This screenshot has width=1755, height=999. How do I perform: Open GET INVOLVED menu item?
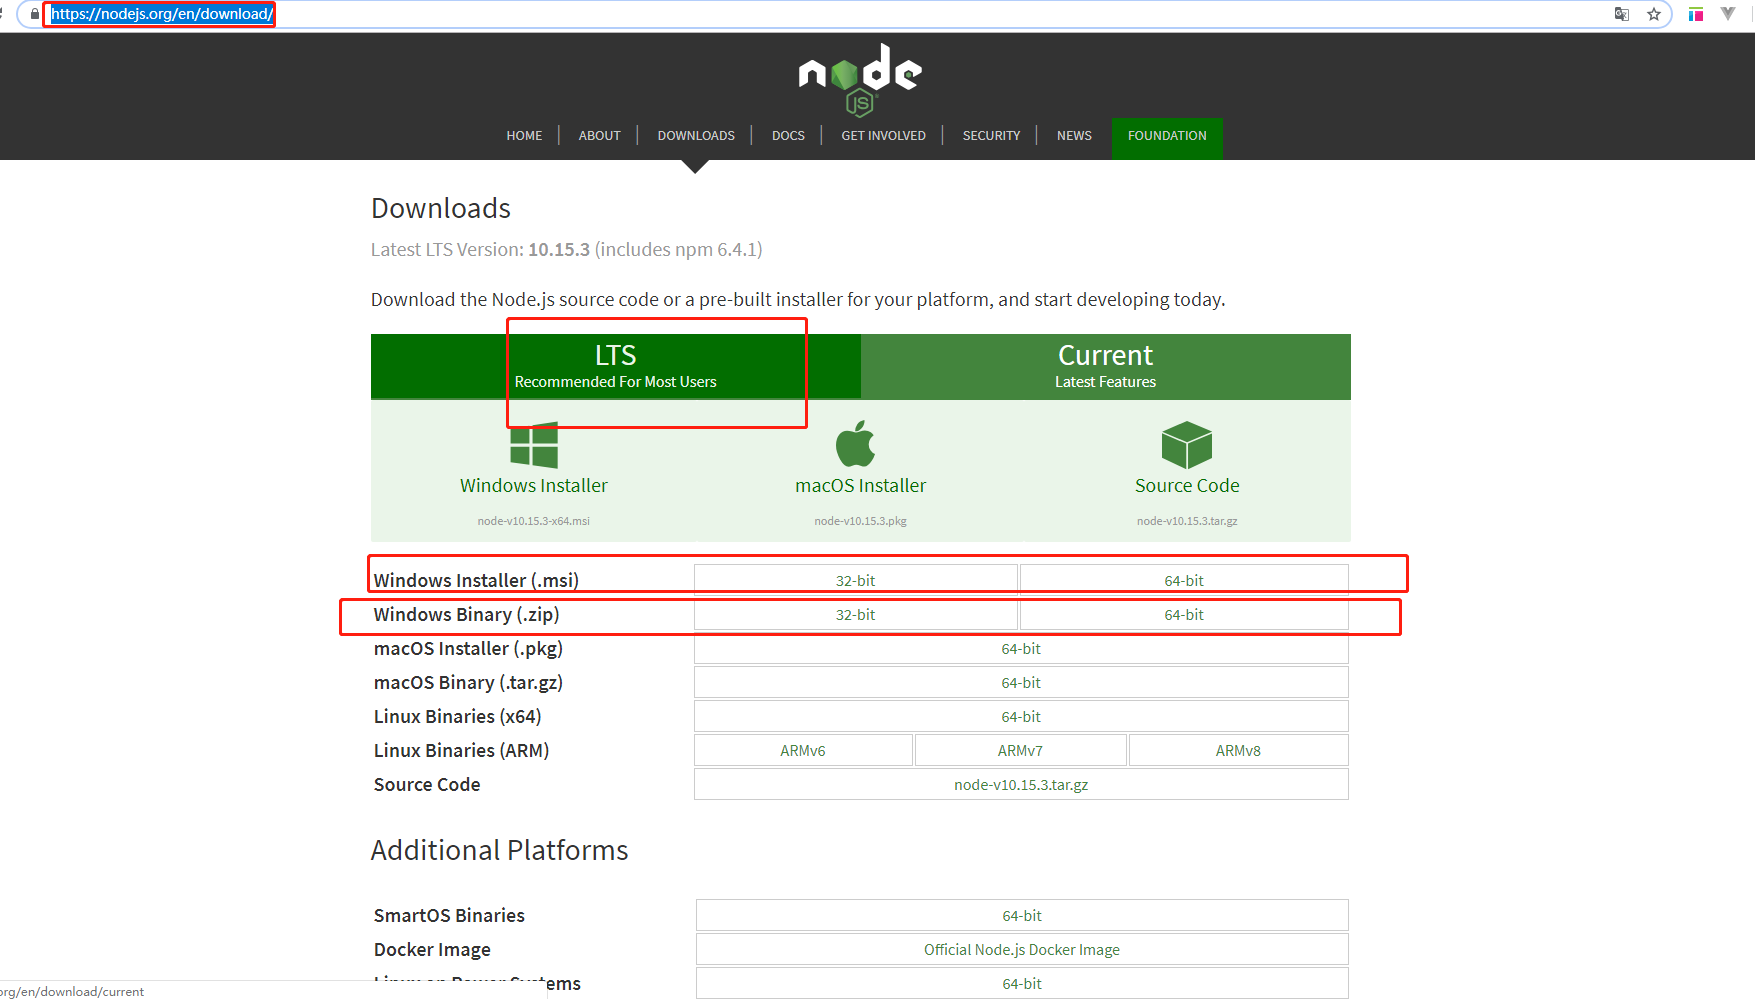(883, 136)
